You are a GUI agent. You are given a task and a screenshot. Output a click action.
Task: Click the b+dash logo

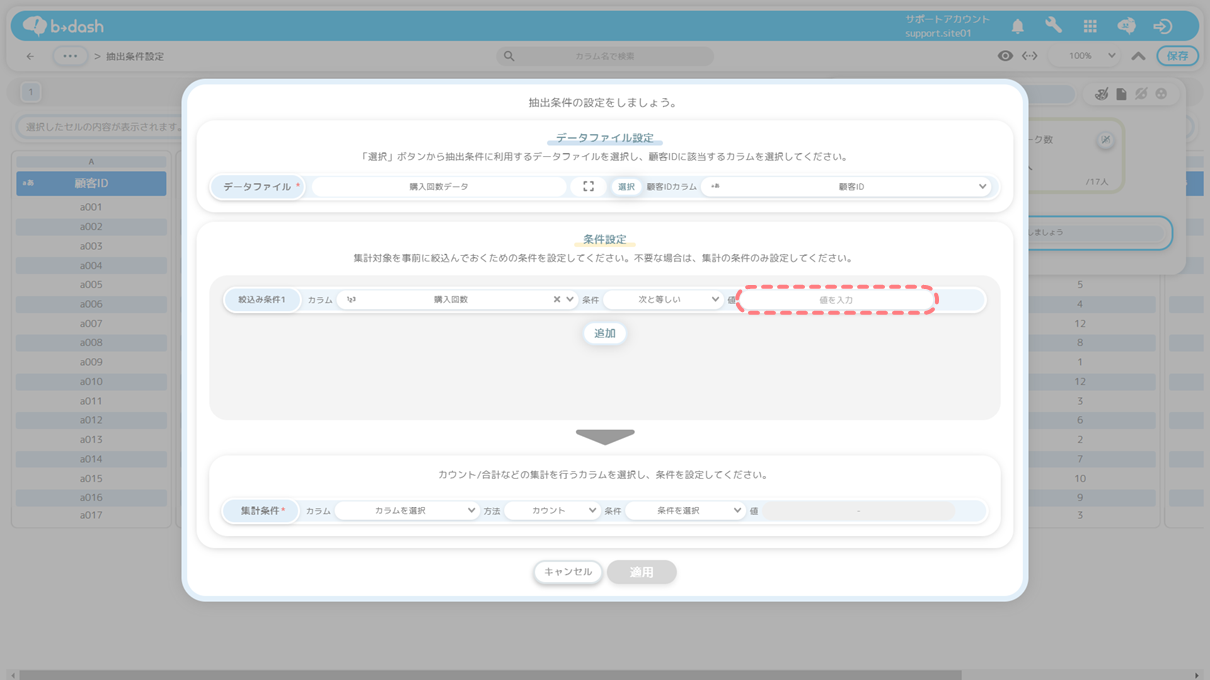[63, 26]
